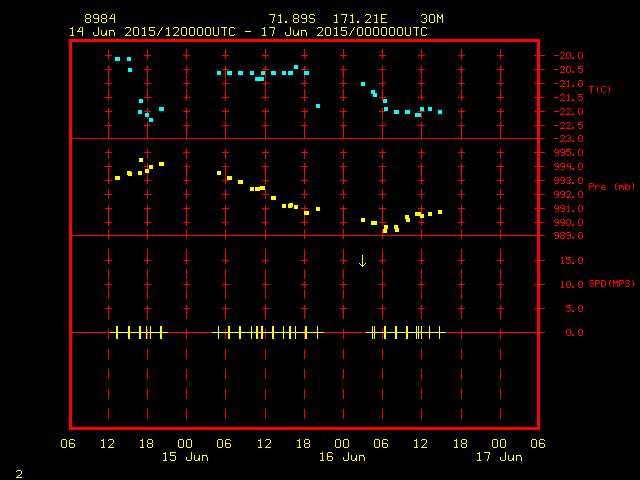640x480 pixels.
Task: Click the 991.0 pressure tick label
Action: [569, 209]
